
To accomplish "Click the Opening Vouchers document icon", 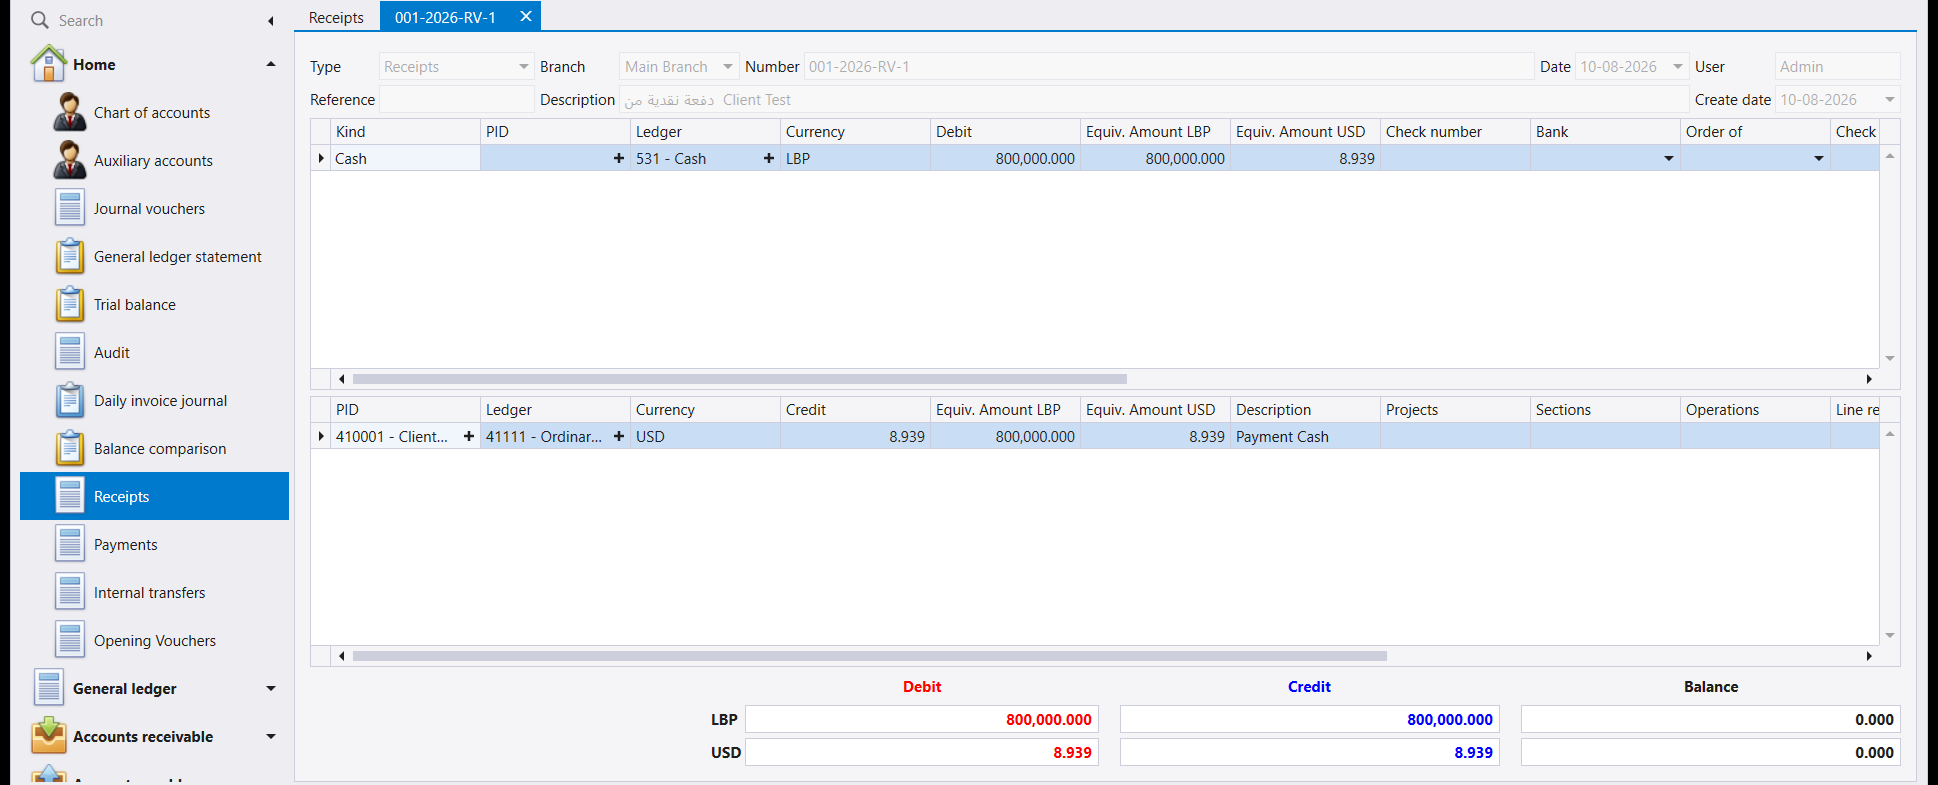I will coord(69,640).
